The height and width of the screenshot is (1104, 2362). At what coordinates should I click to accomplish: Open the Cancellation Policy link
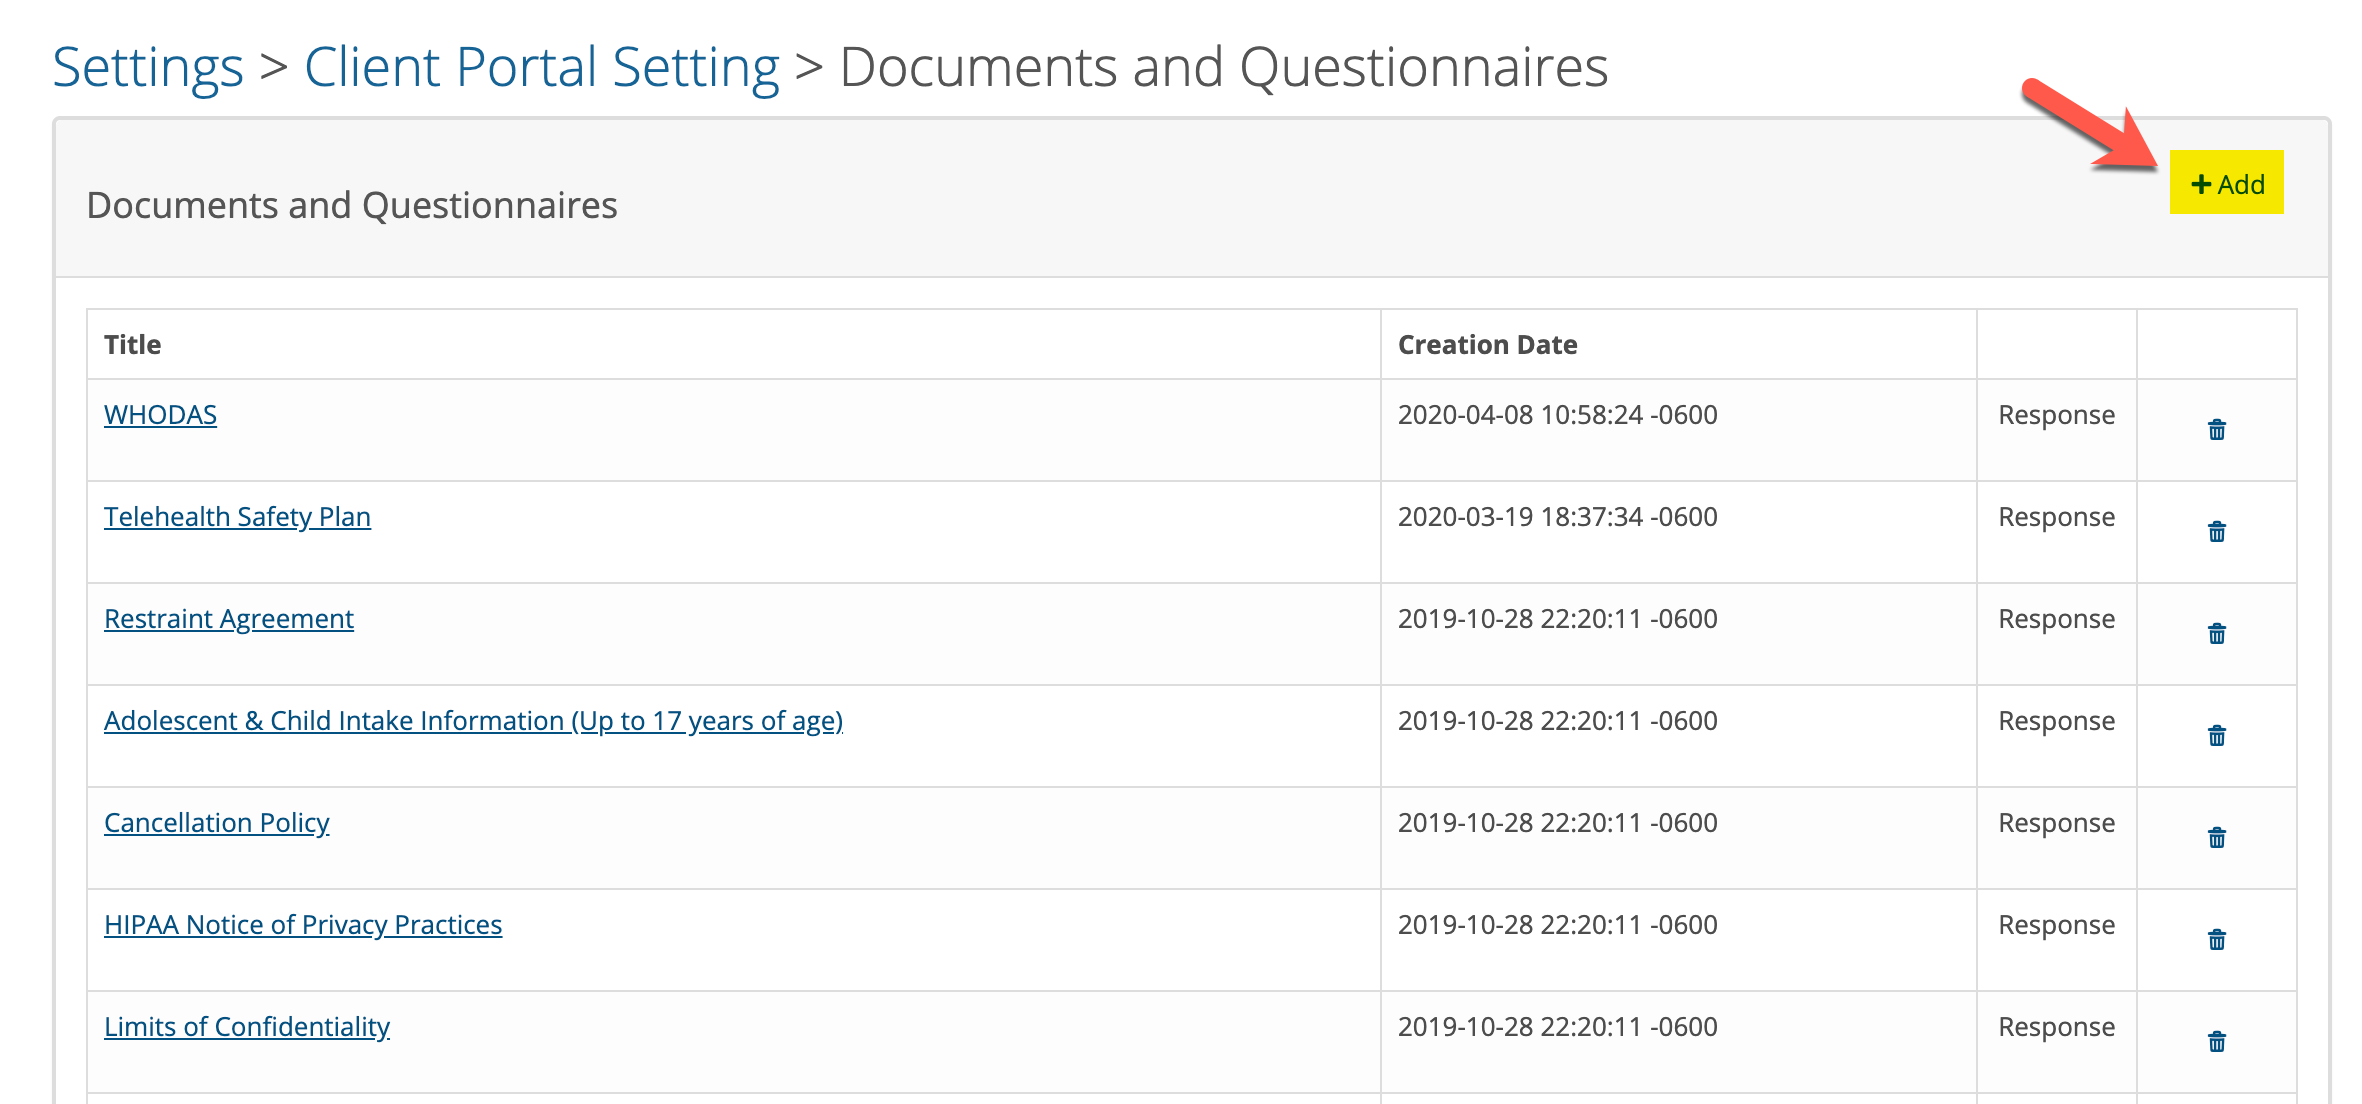coord(216,823)
